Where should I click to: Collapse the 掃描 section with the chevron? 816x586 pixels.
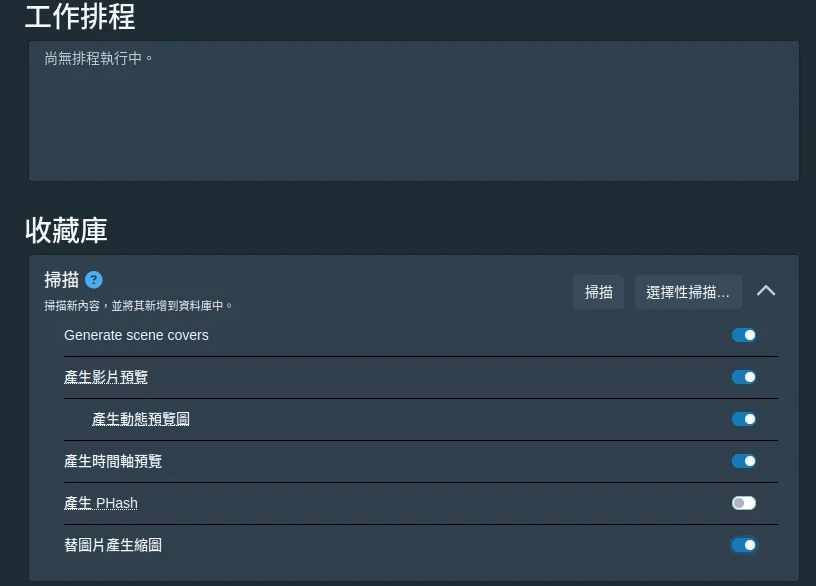point(766,291)
